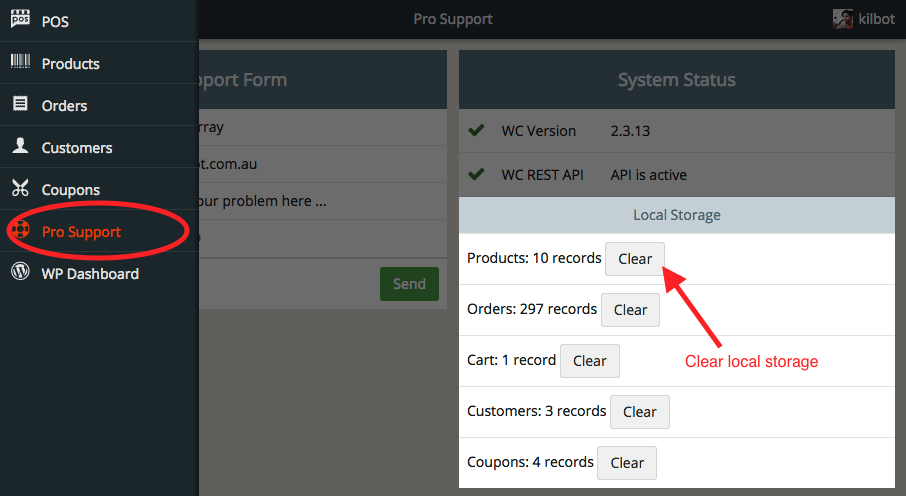Click the Customers person icon
Image resolution: width=906 pixels, height=496 pixels.
click(20, 146)
